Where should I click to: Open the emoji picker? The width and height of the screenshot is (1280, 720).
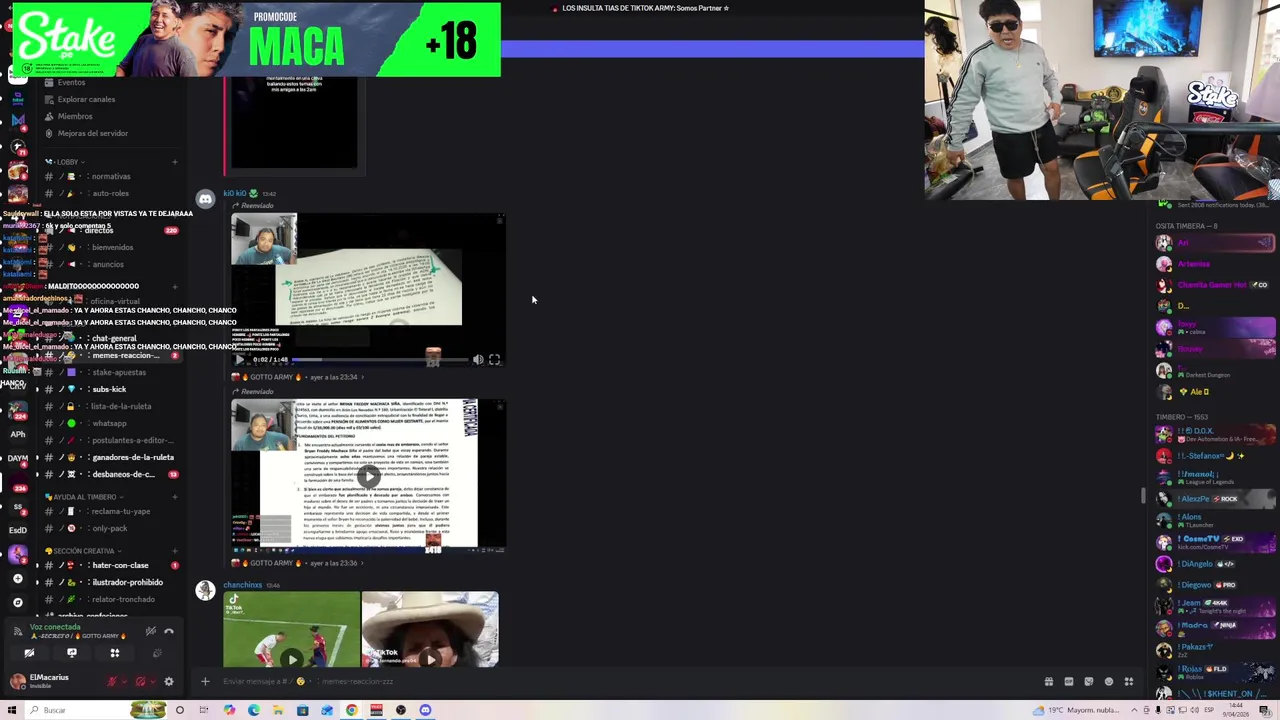pyautogui.click(x=1109, y=682)
